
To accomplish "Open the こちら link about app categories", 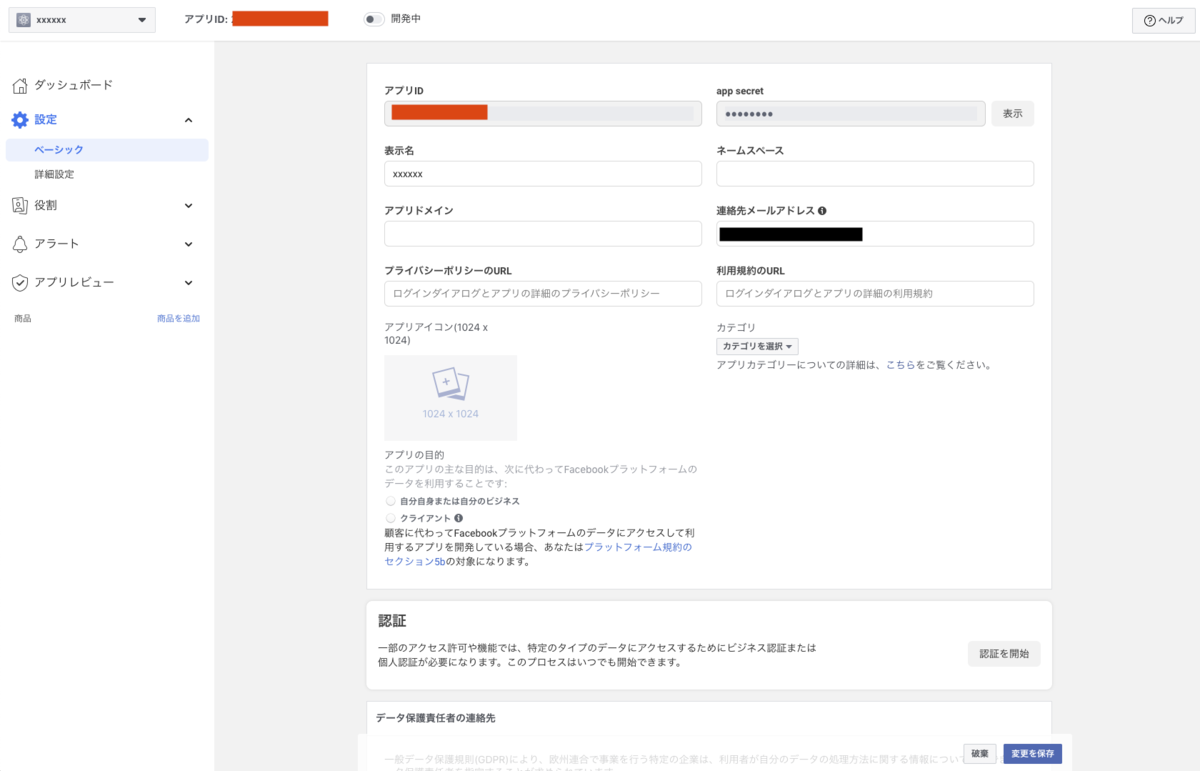I will 901,365.
